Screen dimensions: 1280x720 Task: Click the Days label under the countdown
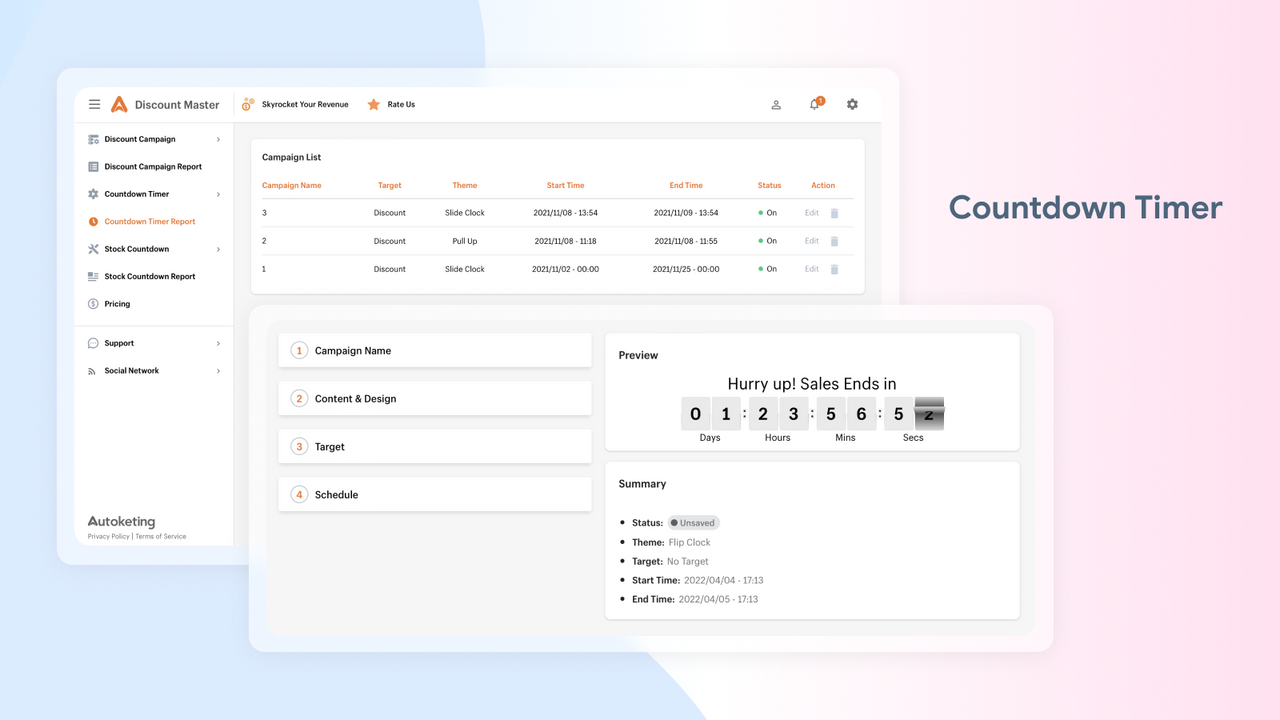point(710,437)
